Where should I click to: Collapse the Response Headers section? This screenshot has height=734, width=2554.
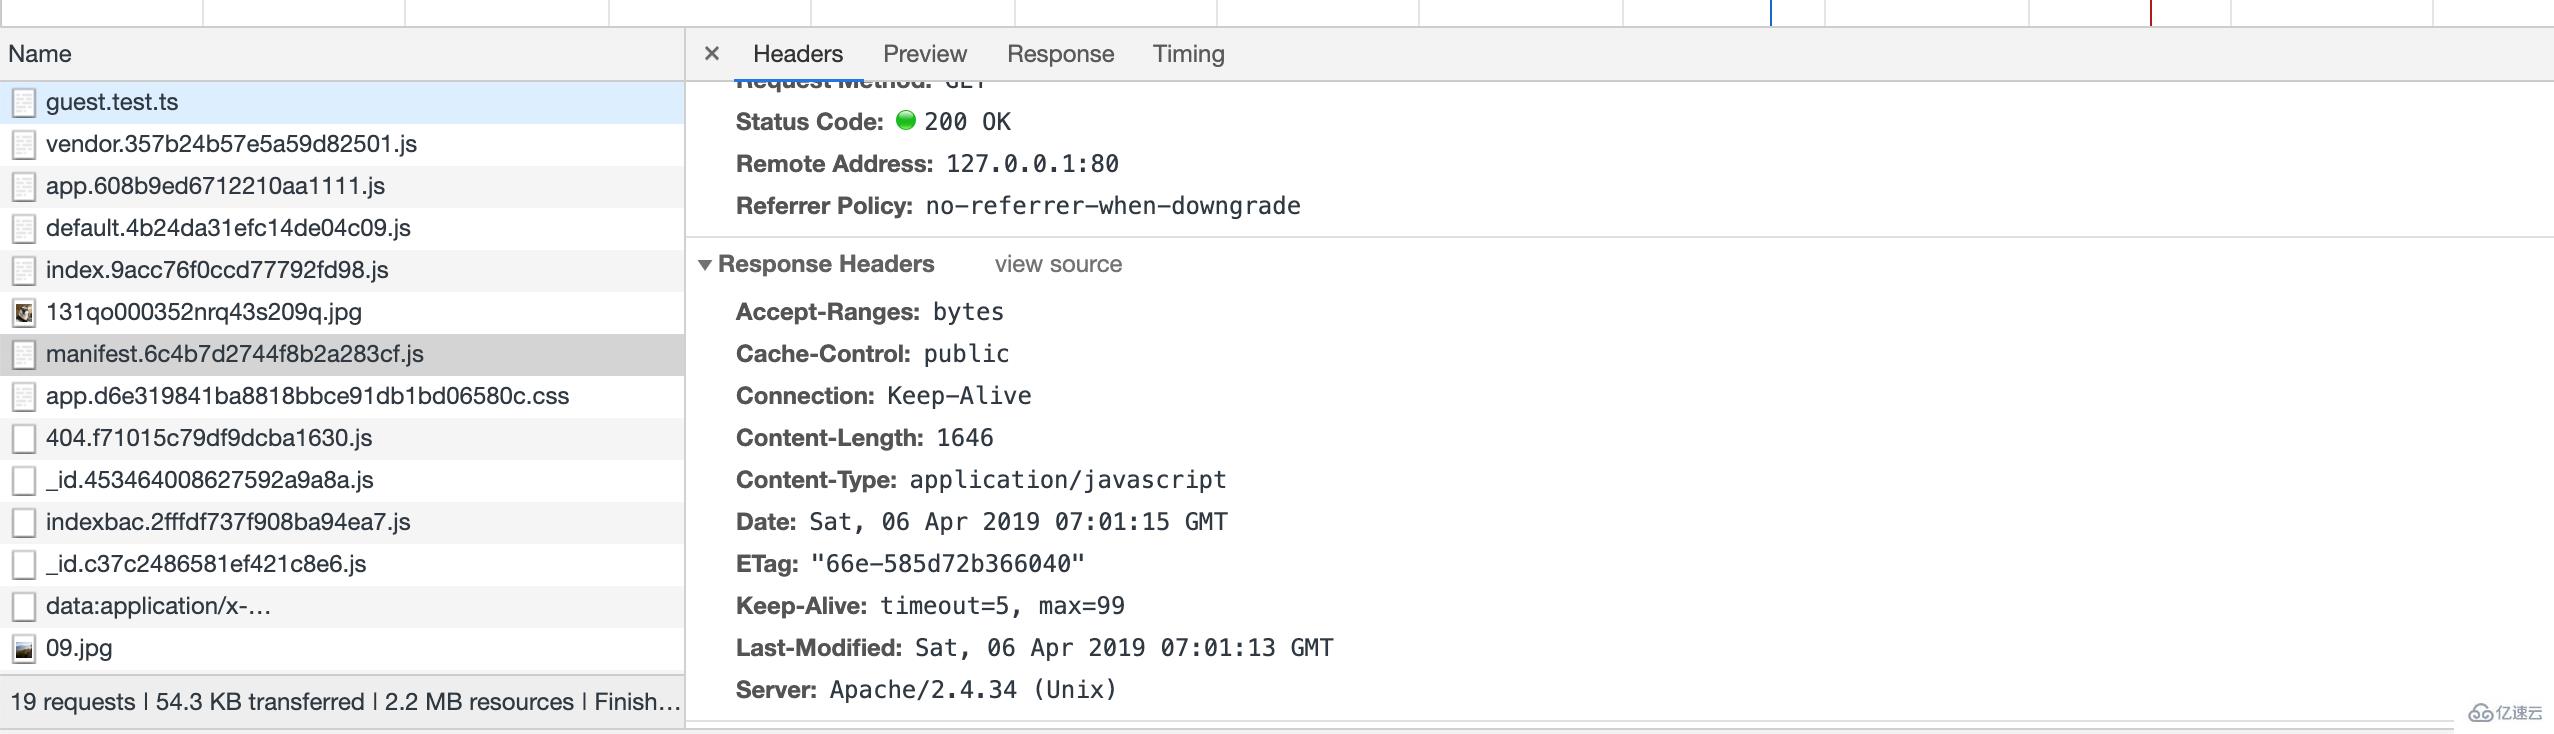(x=705, y=265)
